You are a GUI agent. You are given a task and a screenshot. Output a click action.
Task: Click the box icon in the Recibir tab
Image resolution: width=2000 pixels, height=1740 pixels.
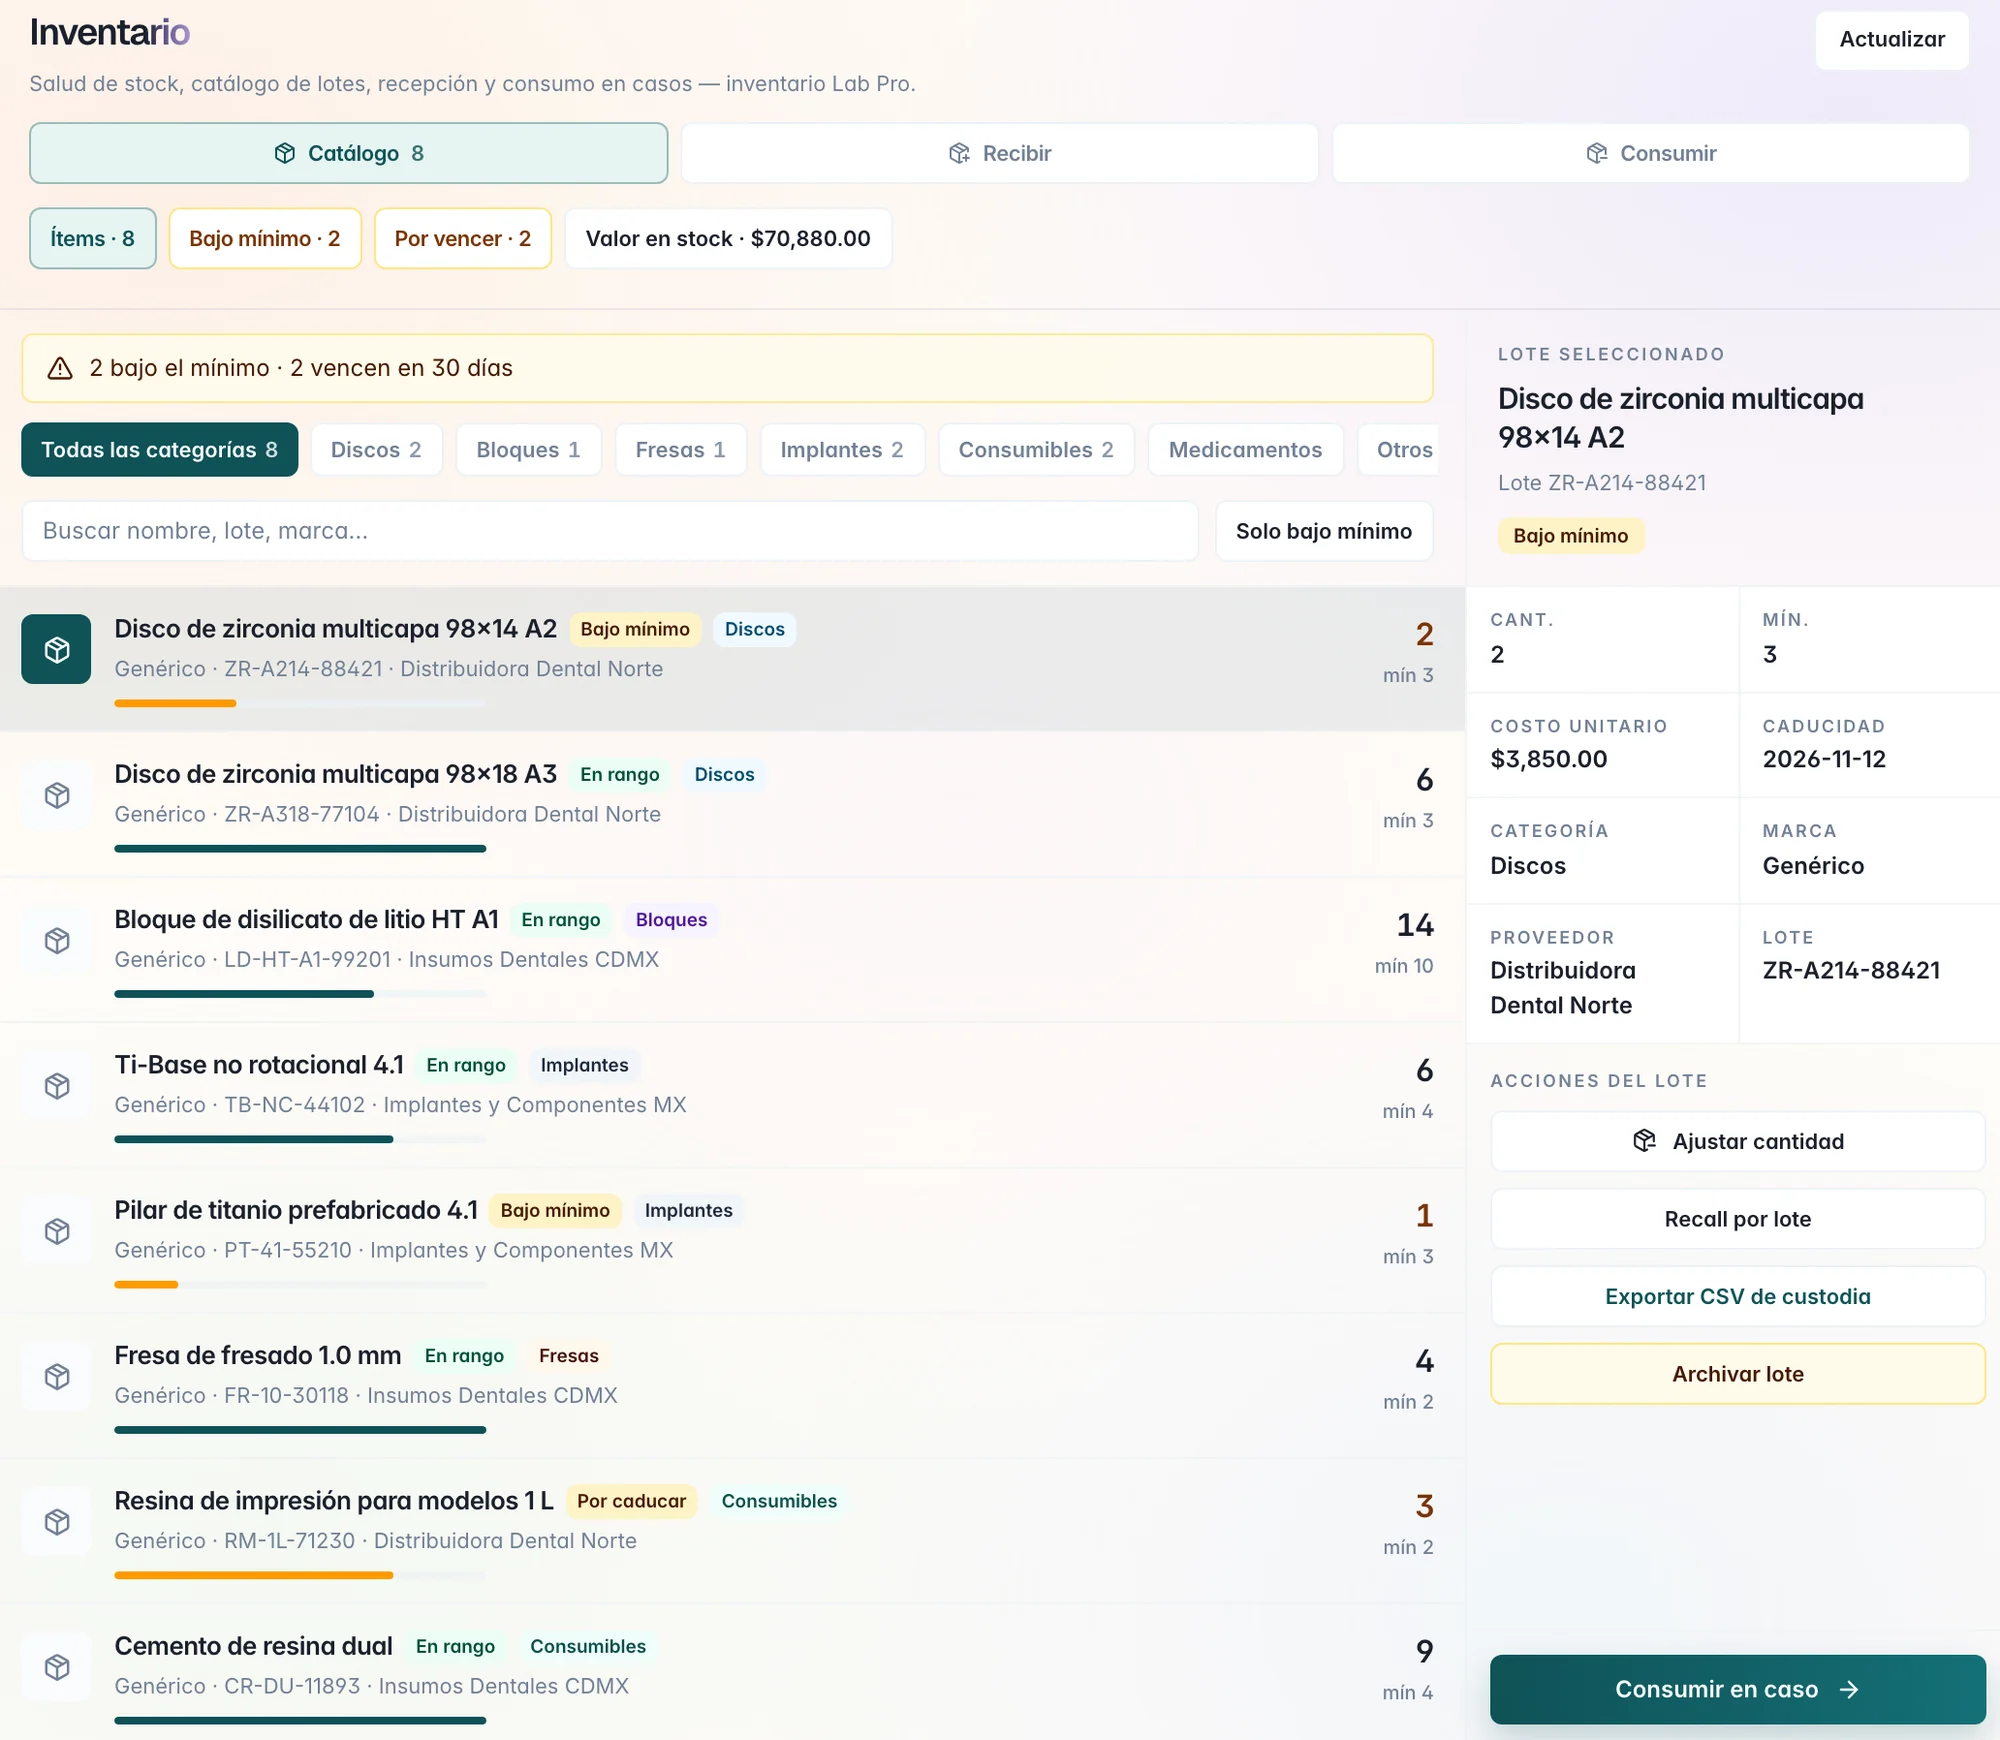tap(959, 153)
